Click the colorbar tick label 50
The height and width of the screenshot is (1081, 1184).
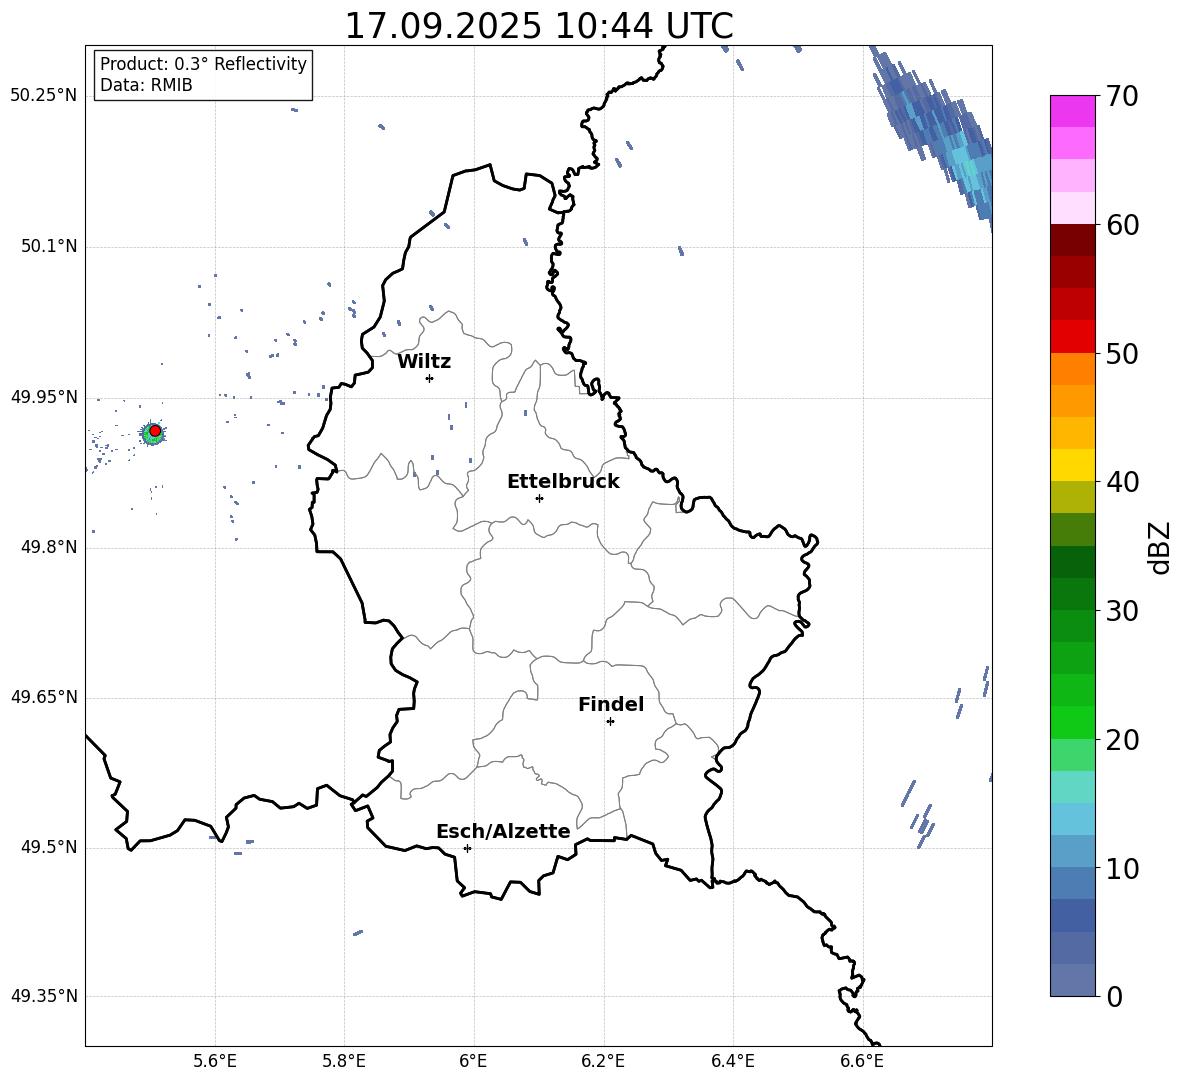(x=1122, y=354)
